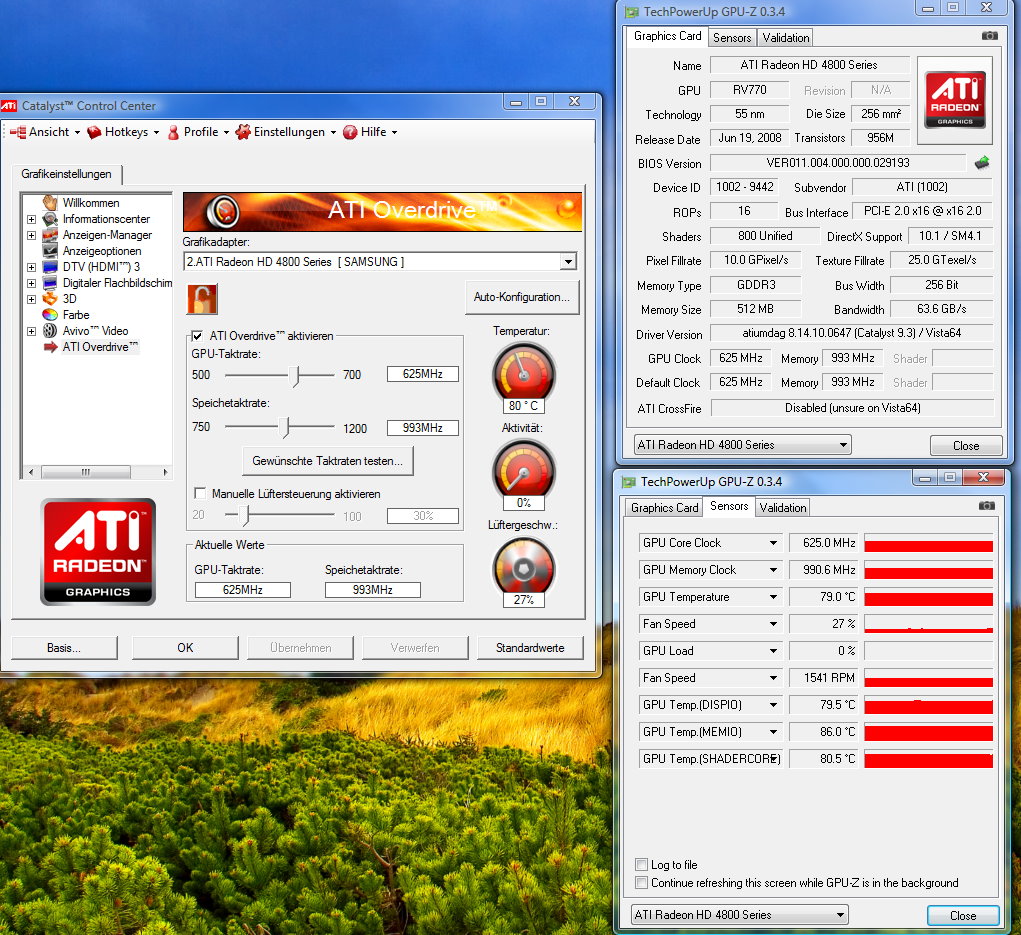Select the Grafikeinstellungen tab
This screenshot has height=935, width=1021.
point(66,174)
